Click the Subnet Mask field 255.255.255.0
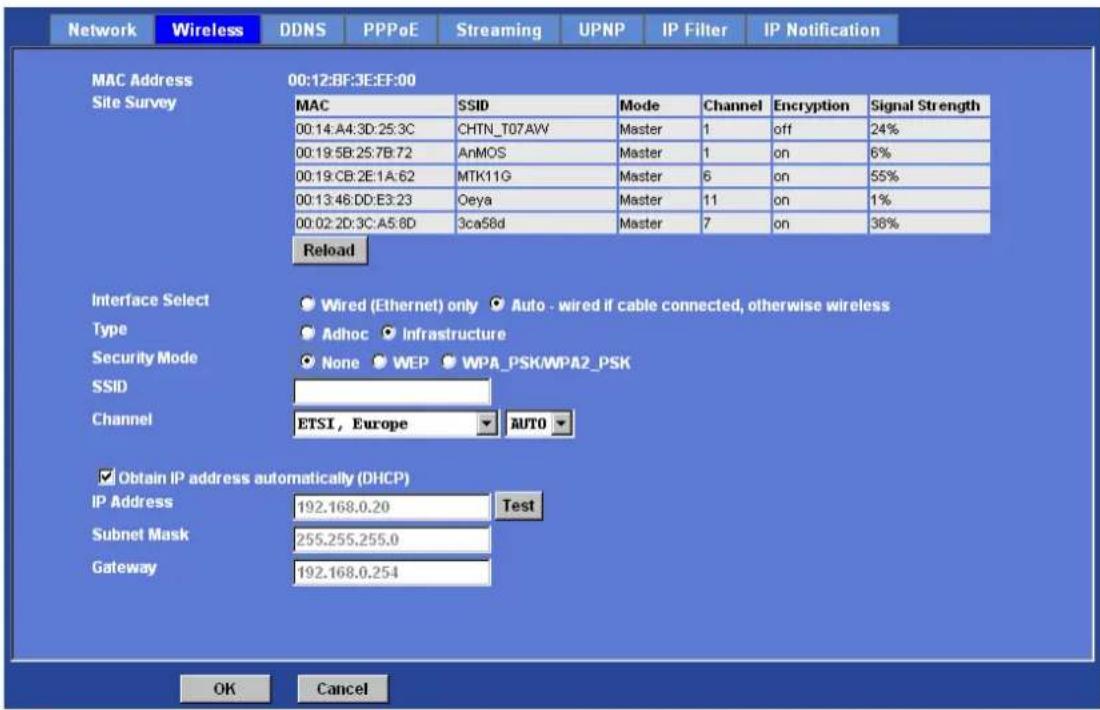The height and width of the screenshot is (710, 1100). point(392,540)
